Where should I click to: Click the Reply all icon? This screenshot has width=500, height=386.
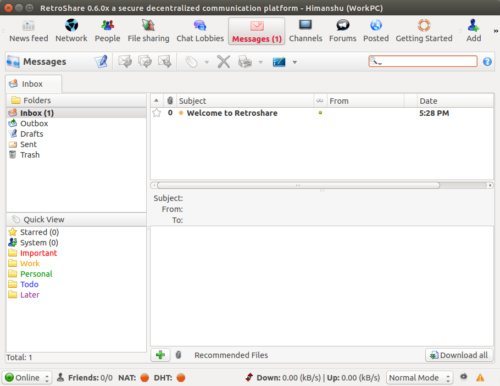pos(145,62)
